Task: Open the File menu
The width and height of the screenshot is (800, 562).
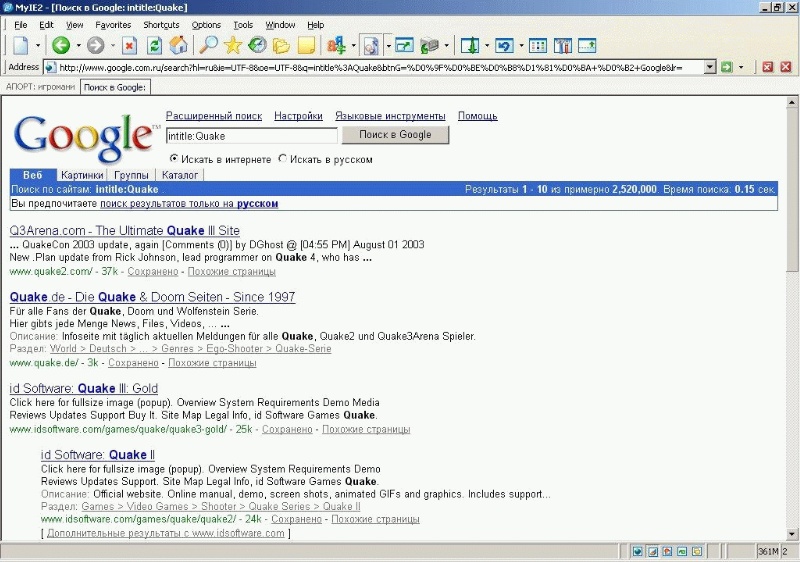Action: (21, 25)
